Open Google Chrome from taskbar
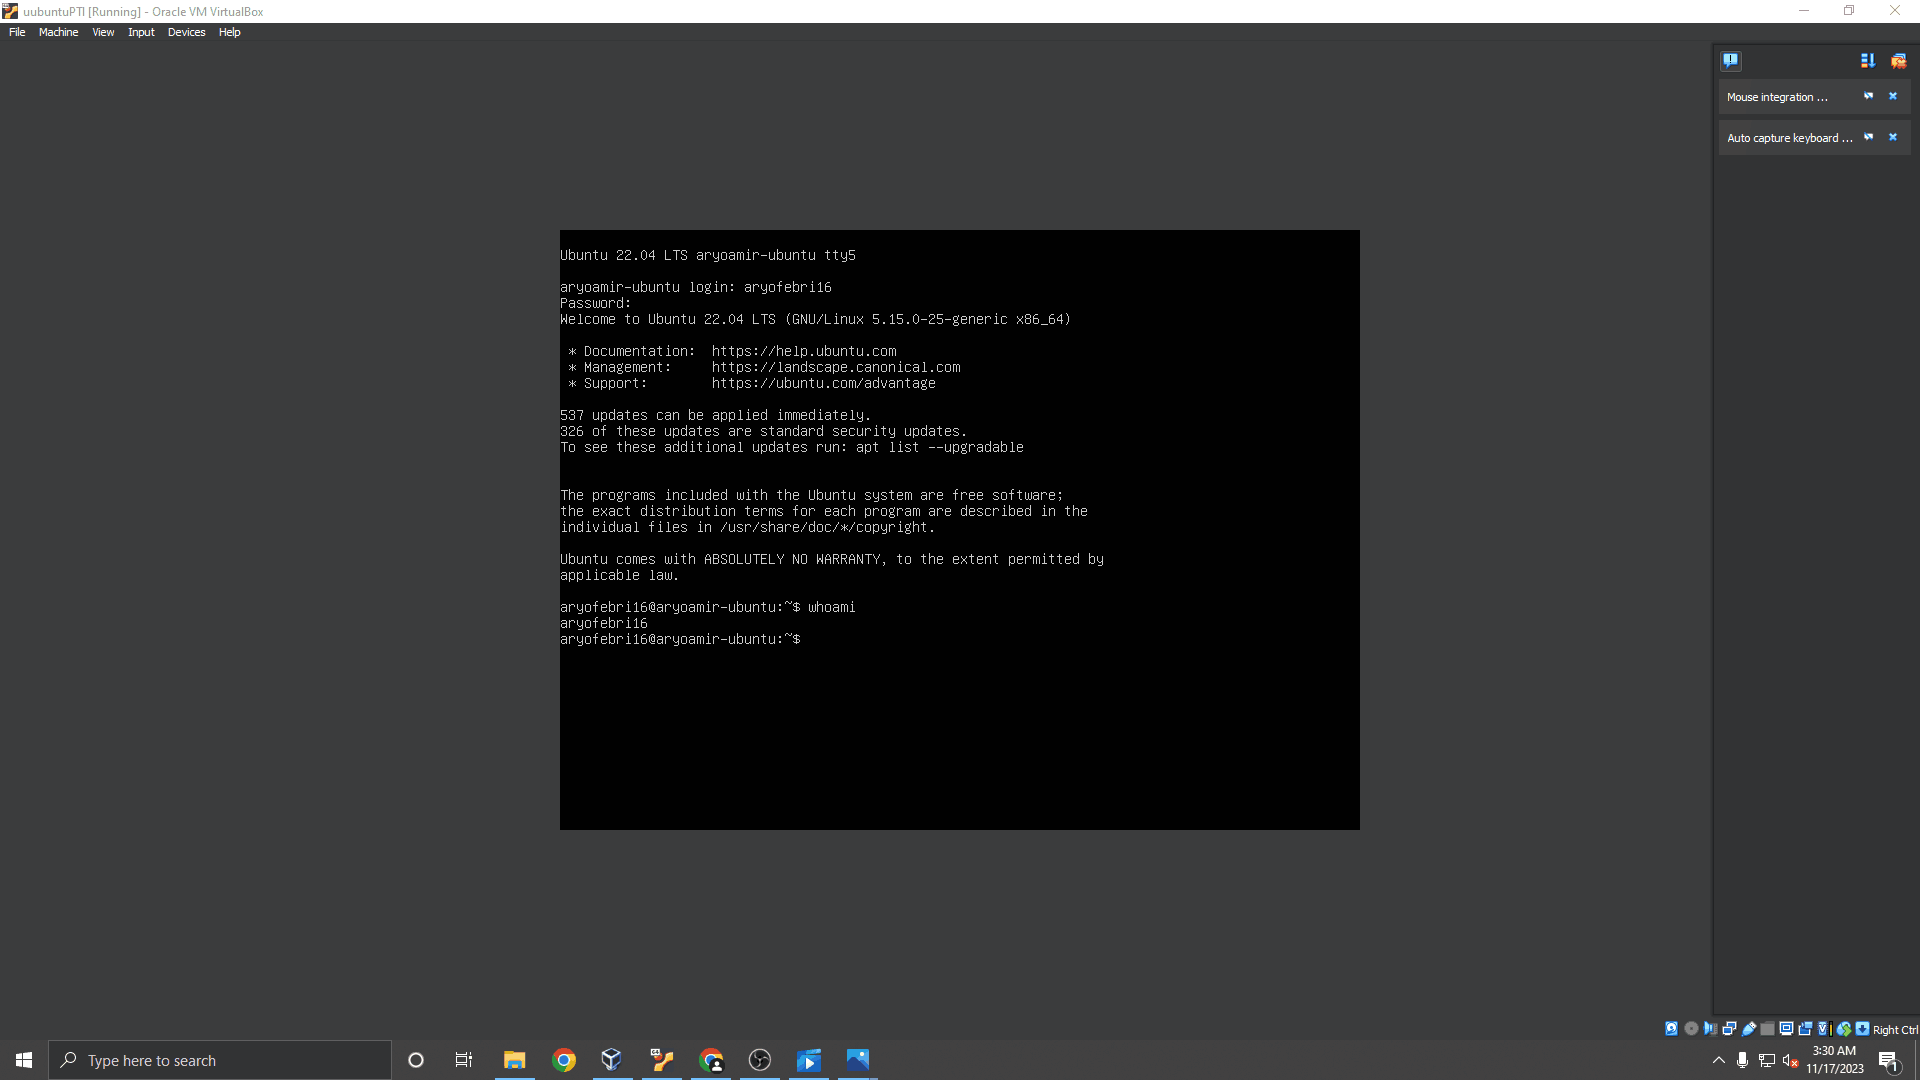The width and height of the screenshot is (1920, 1080). click(x=564, y=1060)
